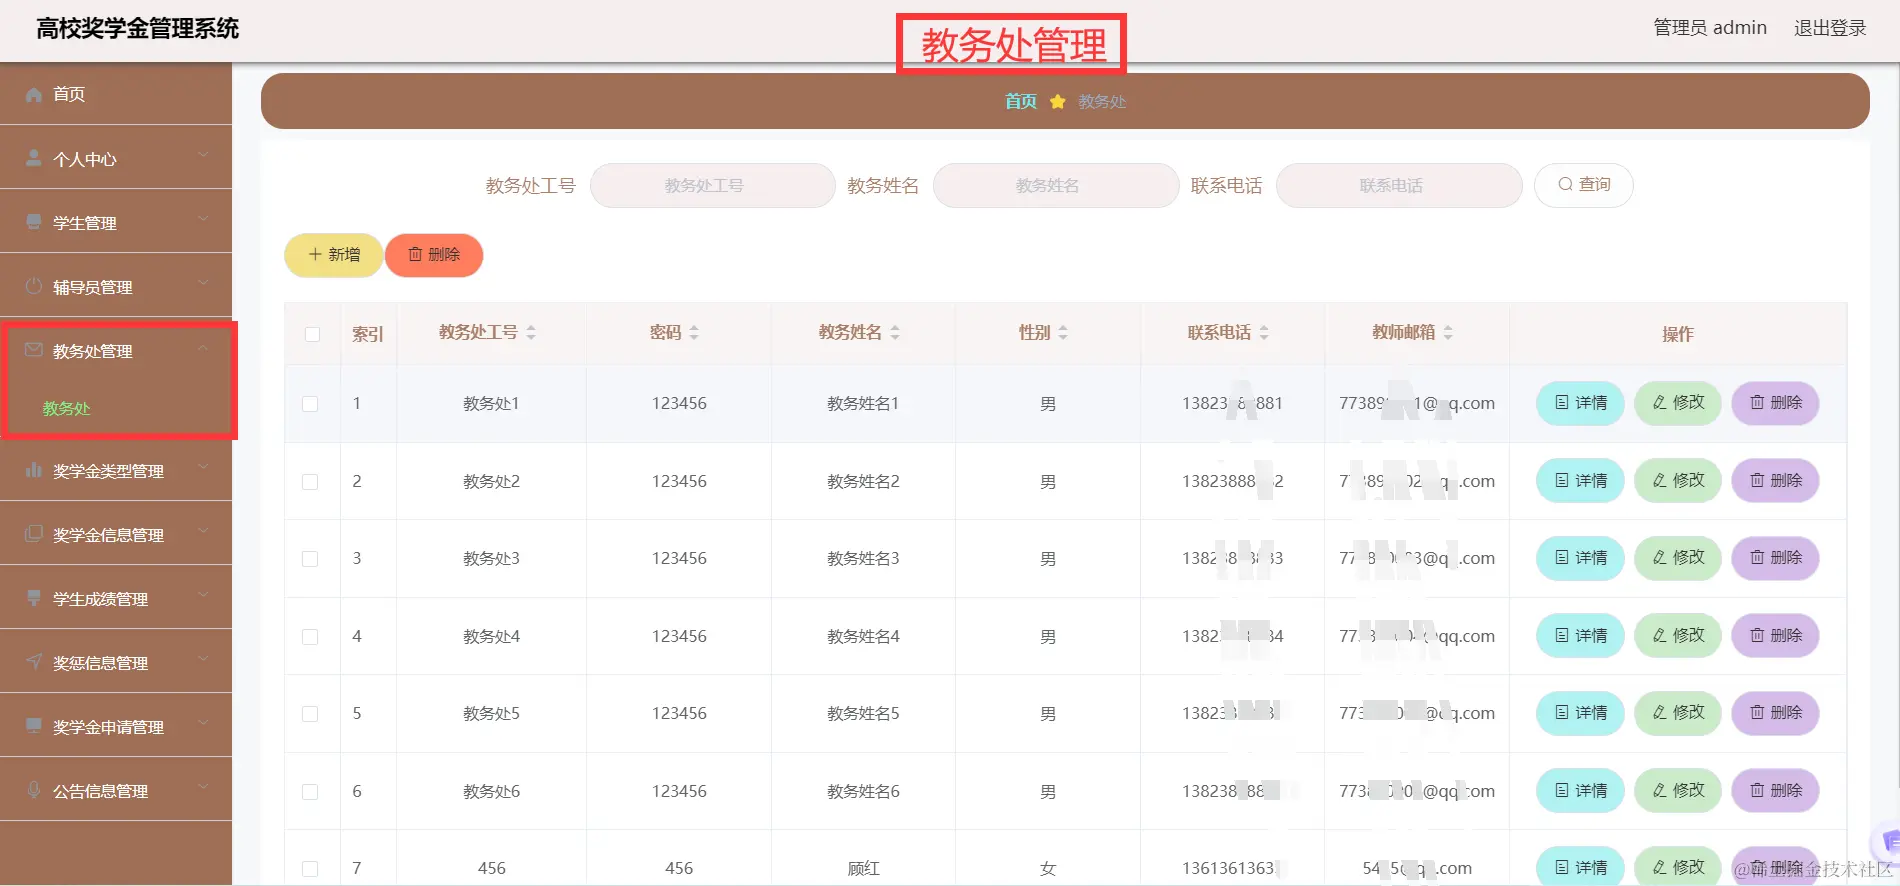Click the yellow 新增 button
This screenshot has width=1900, height=886.
(334, 255)
